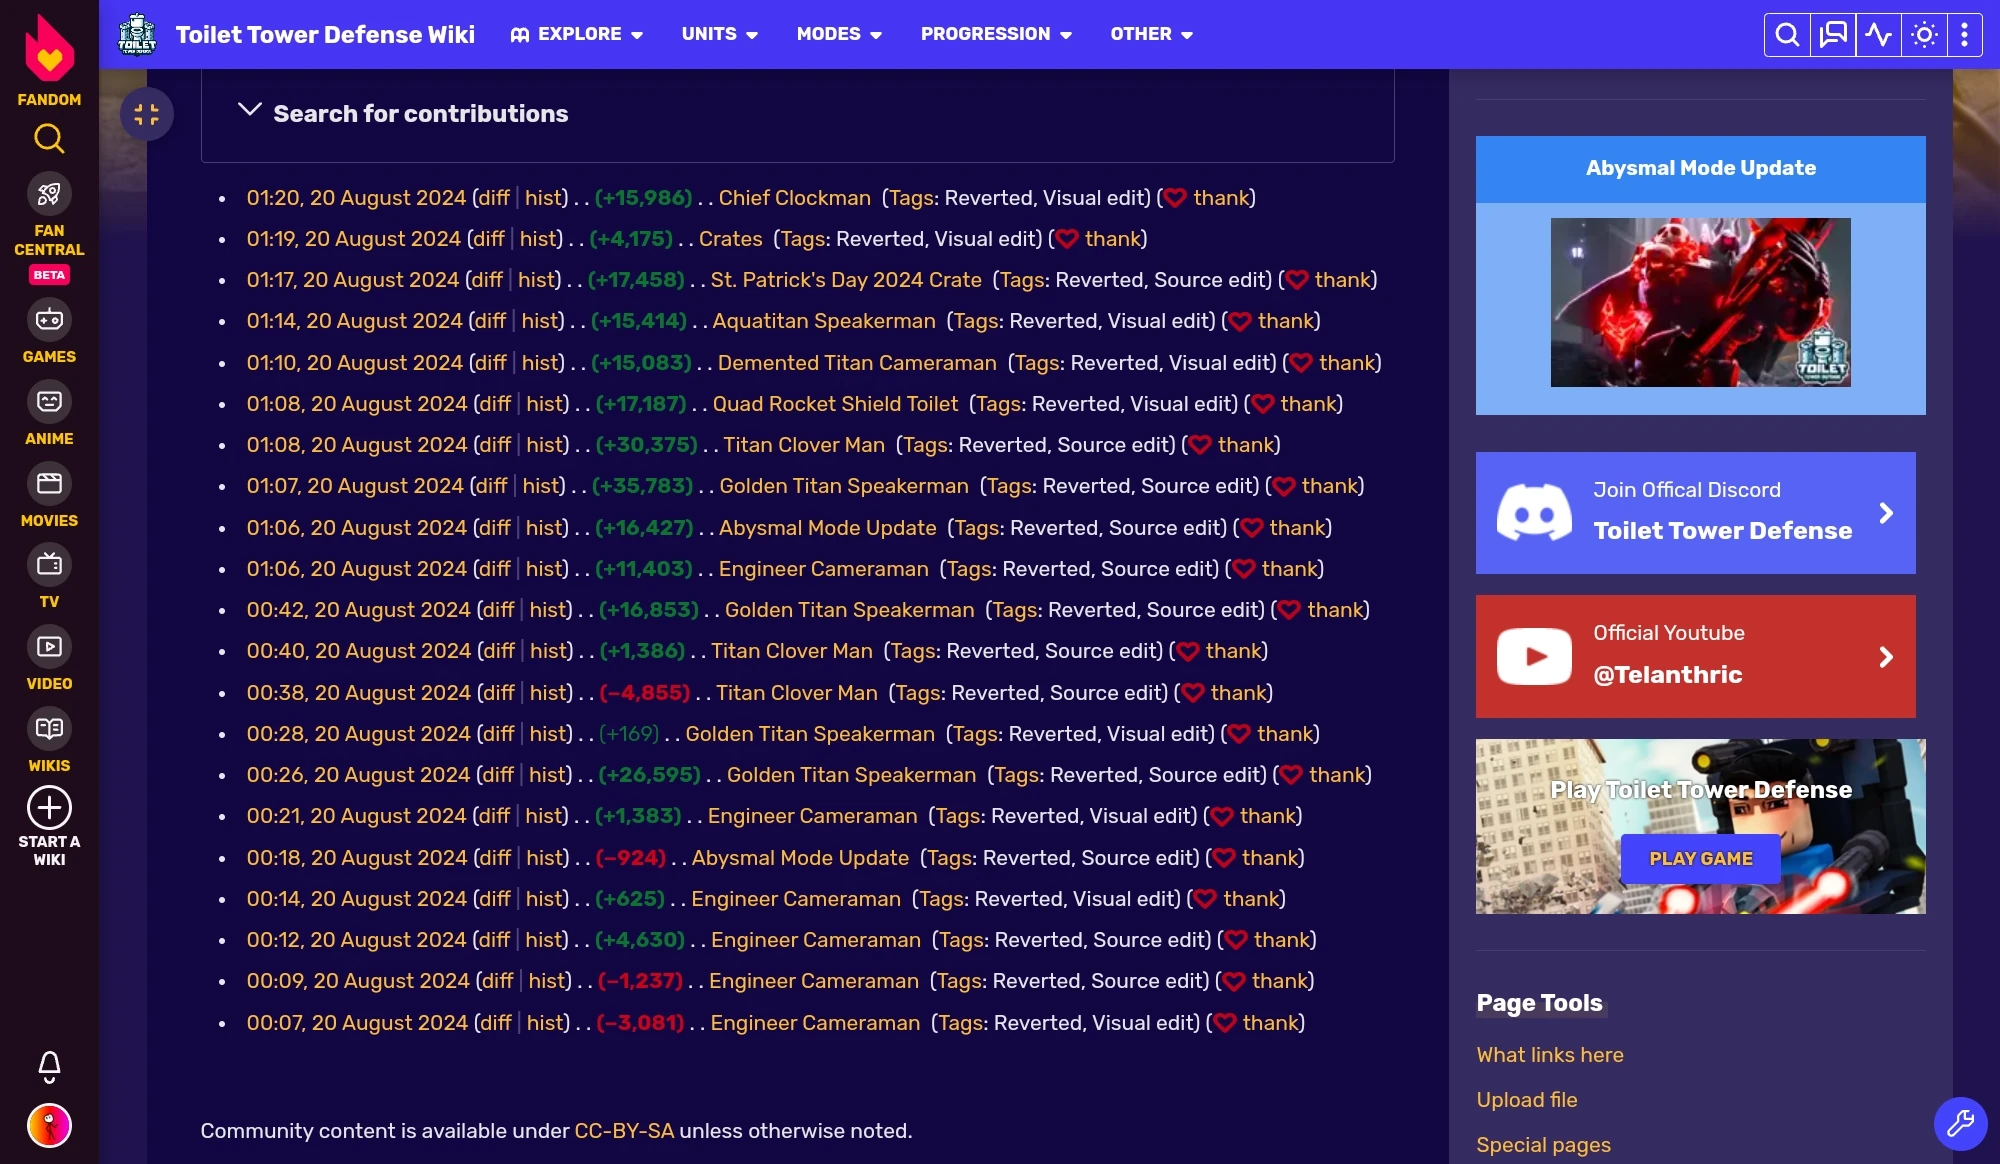
Task: Click the heart icon beside Chief Clockman thank
Action: (1175, 198)
